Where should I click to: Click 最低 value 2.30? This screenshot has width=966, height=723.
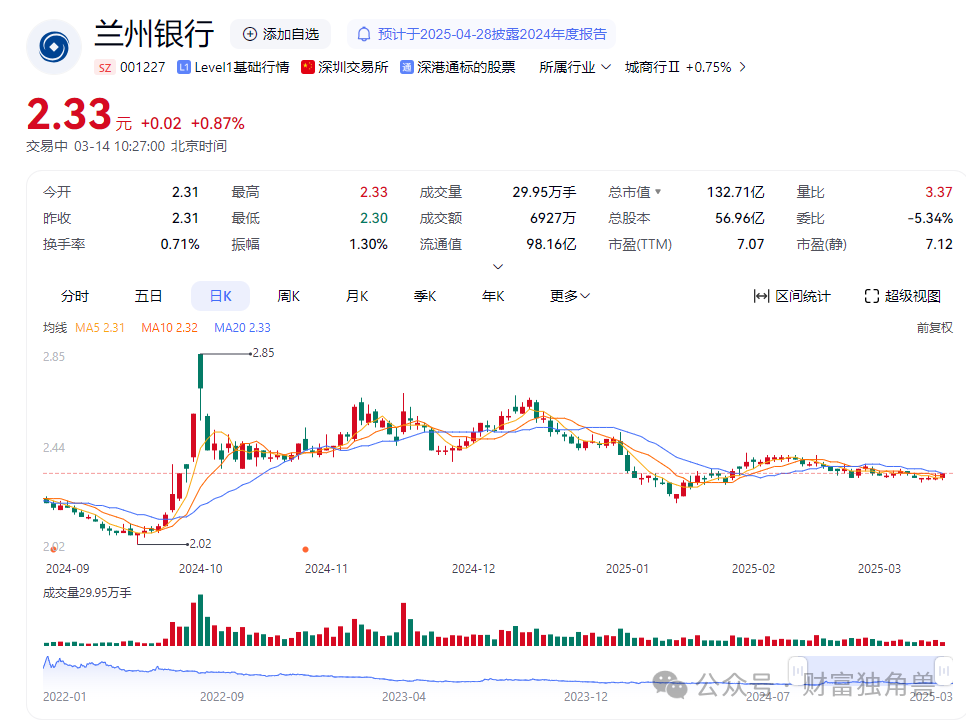374,218
